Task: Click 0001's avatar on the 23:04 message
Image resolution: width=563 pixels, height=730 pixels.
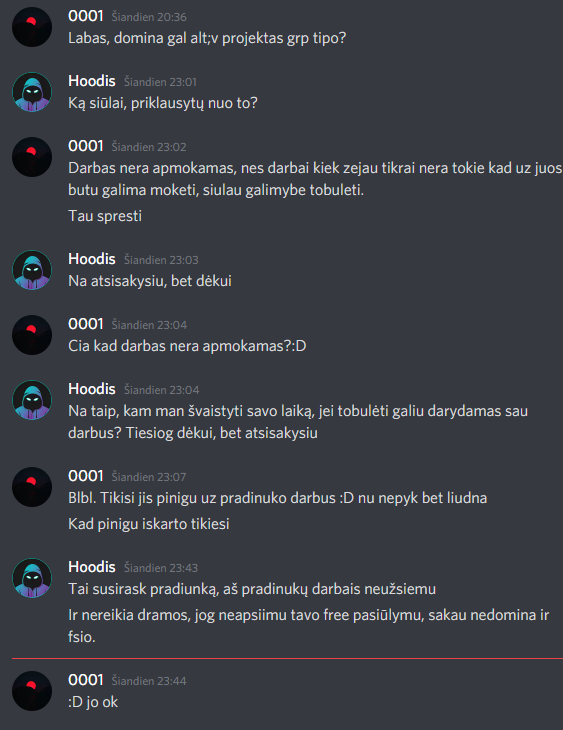Action: click(x=32, y=335)
